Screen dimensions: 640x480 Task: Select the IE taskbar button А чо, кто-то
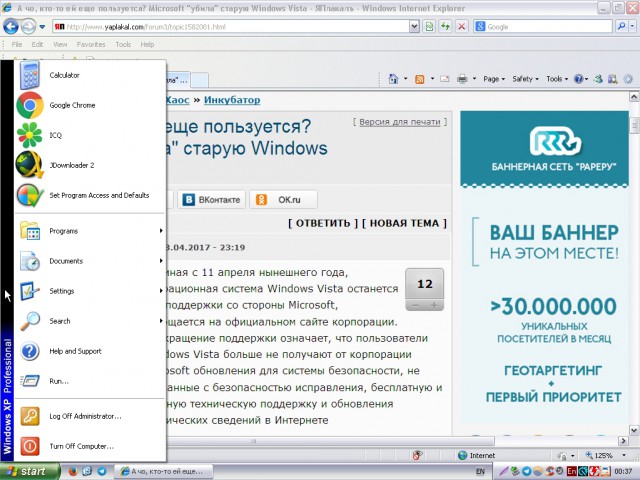pos(163,471)
